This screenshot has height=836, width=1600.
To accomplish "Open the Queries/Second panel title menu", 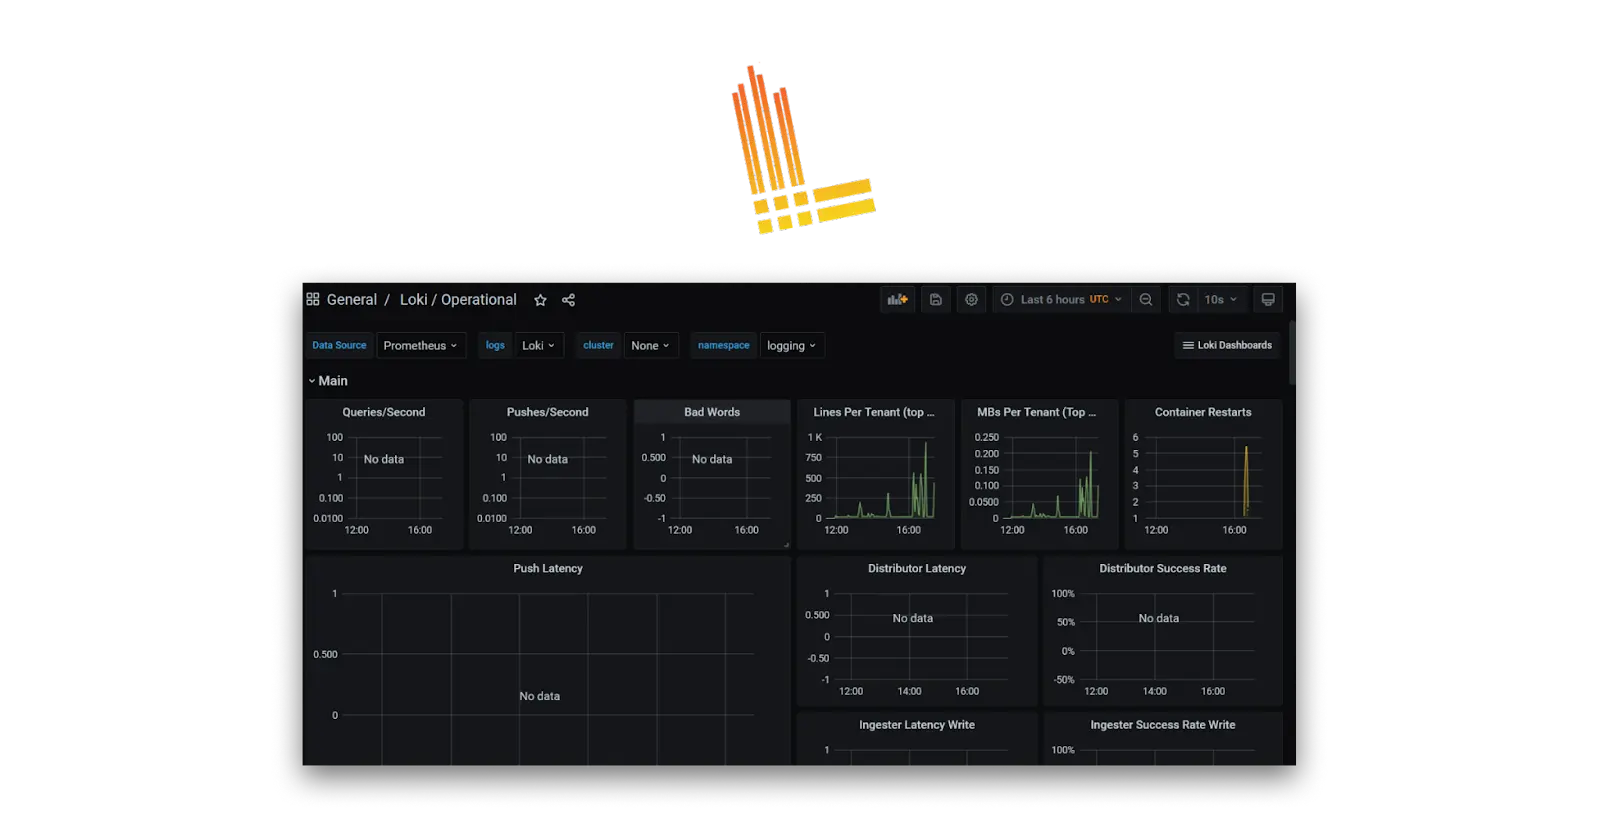I will click(x=384, y=412).
